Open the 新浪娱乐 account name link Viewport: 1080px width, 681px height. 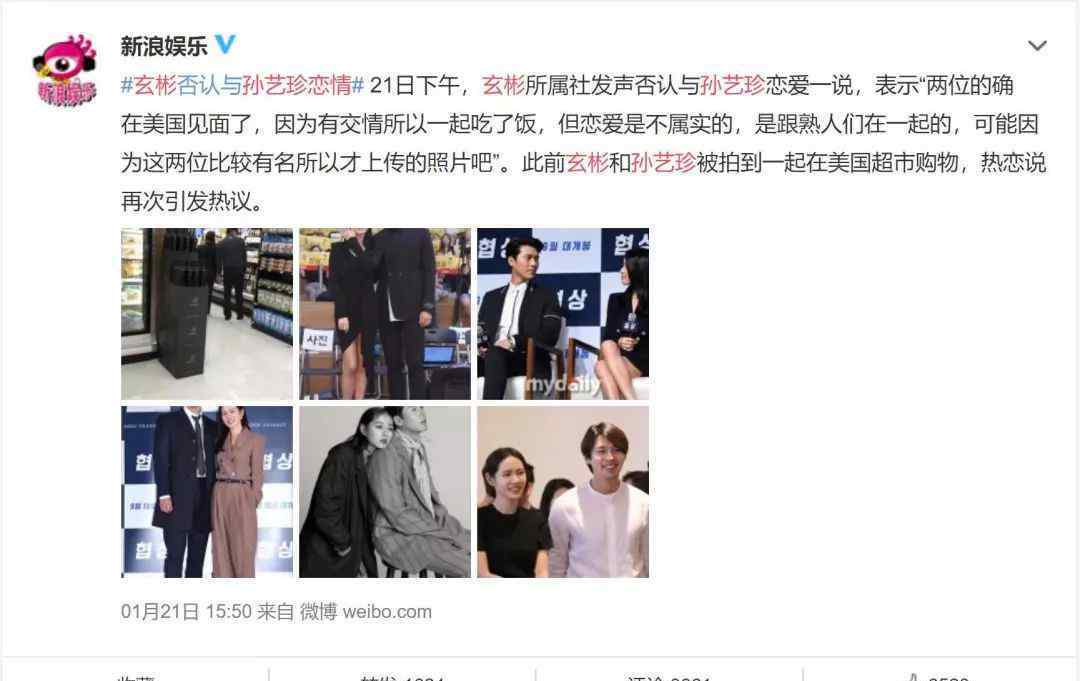[164, 46]
